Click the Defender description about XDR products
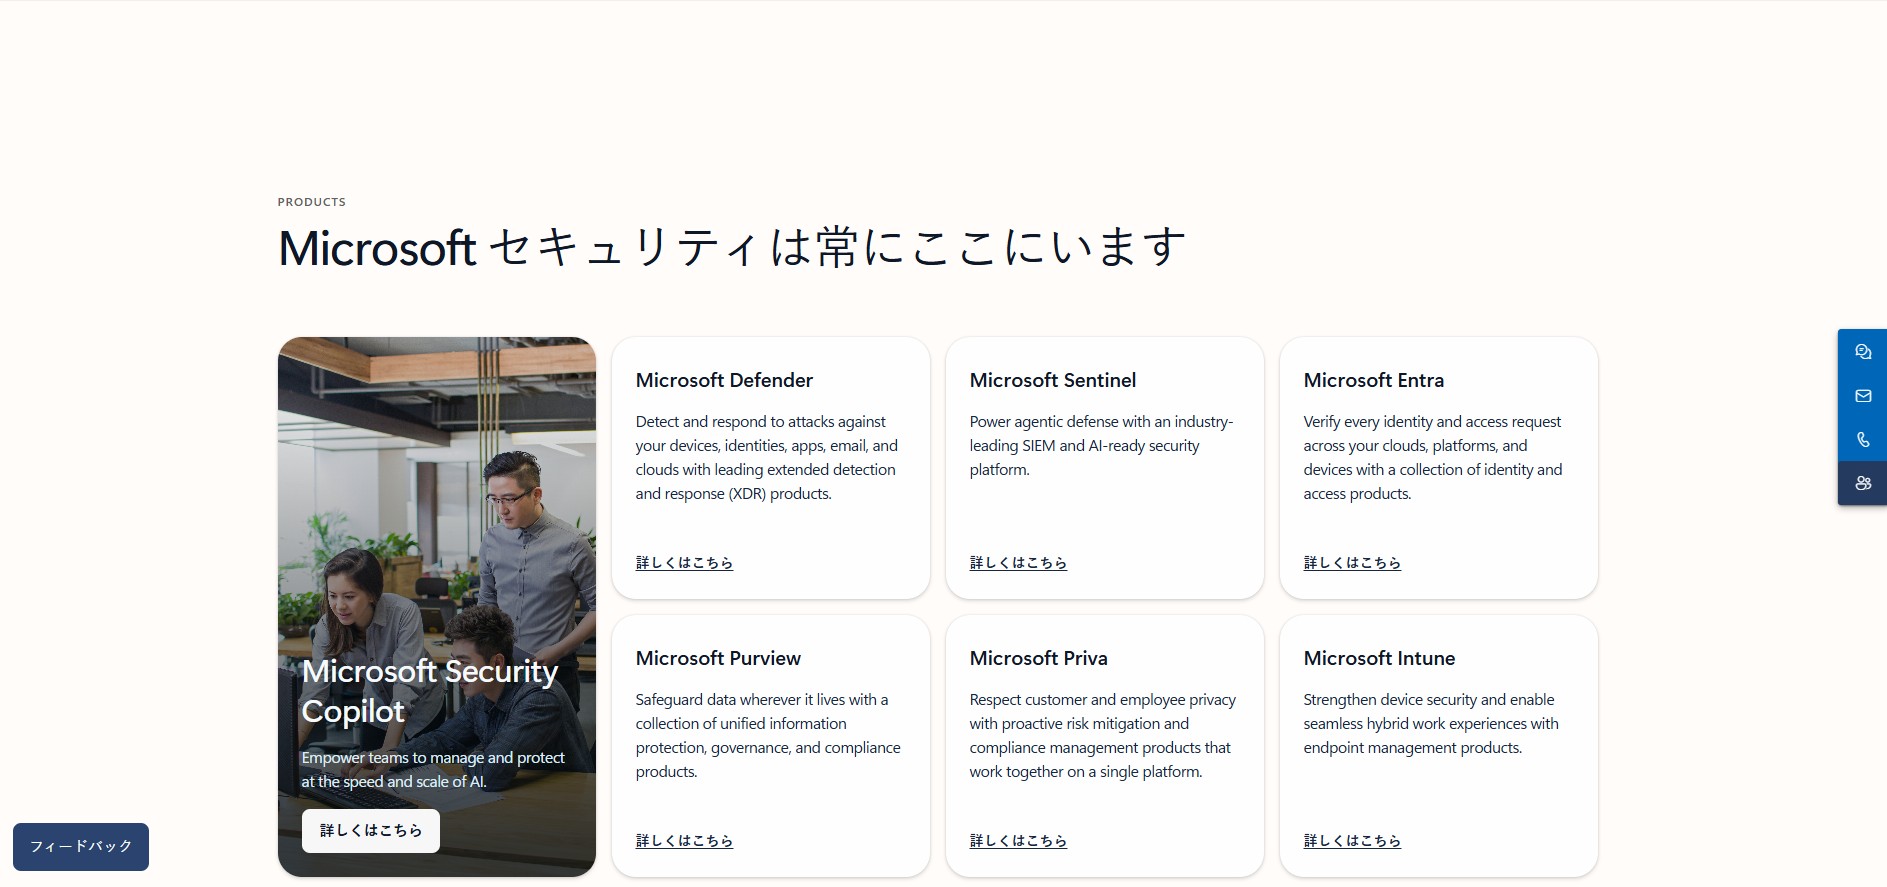Viewport: 1887px width, 887px height. (767, 458)
